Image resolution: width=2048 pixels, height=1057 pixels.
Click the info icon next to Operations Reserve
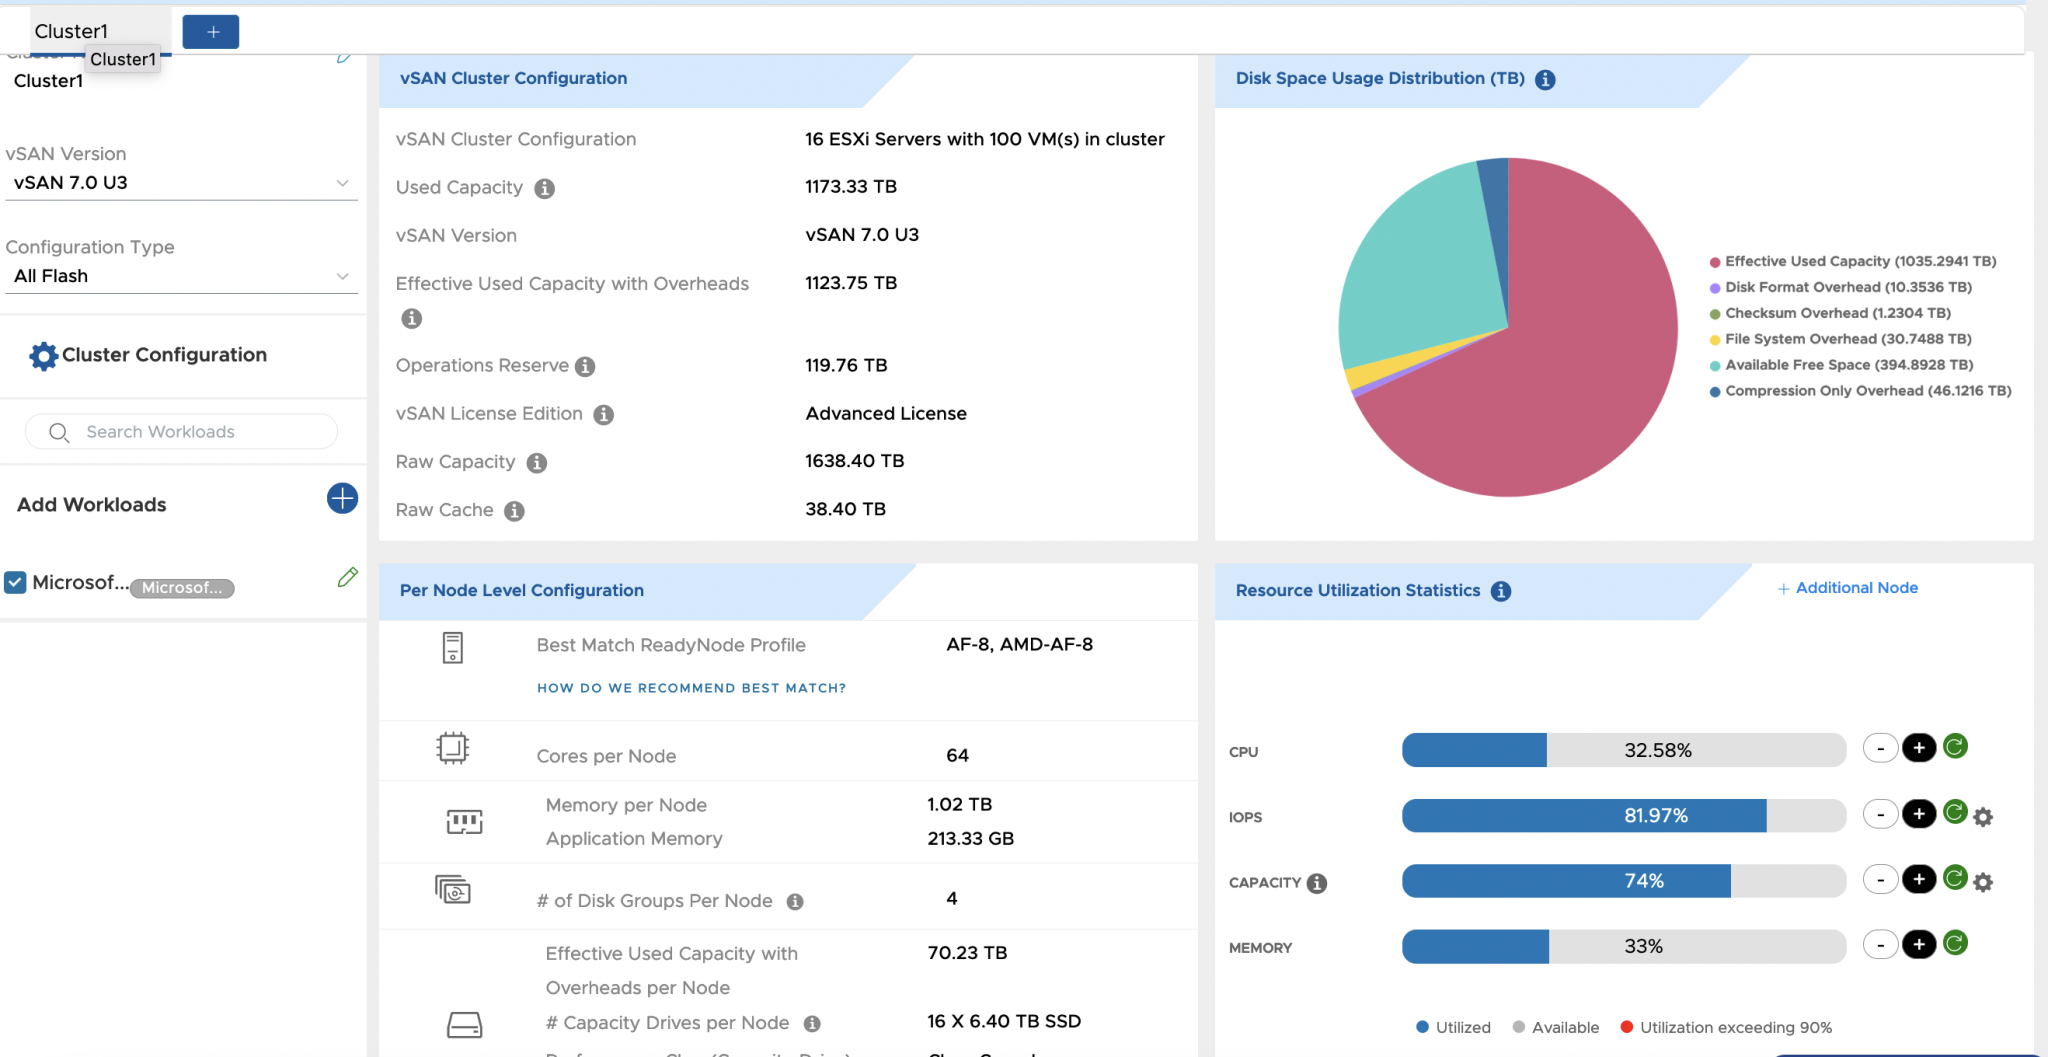click(x=585, y=366)
